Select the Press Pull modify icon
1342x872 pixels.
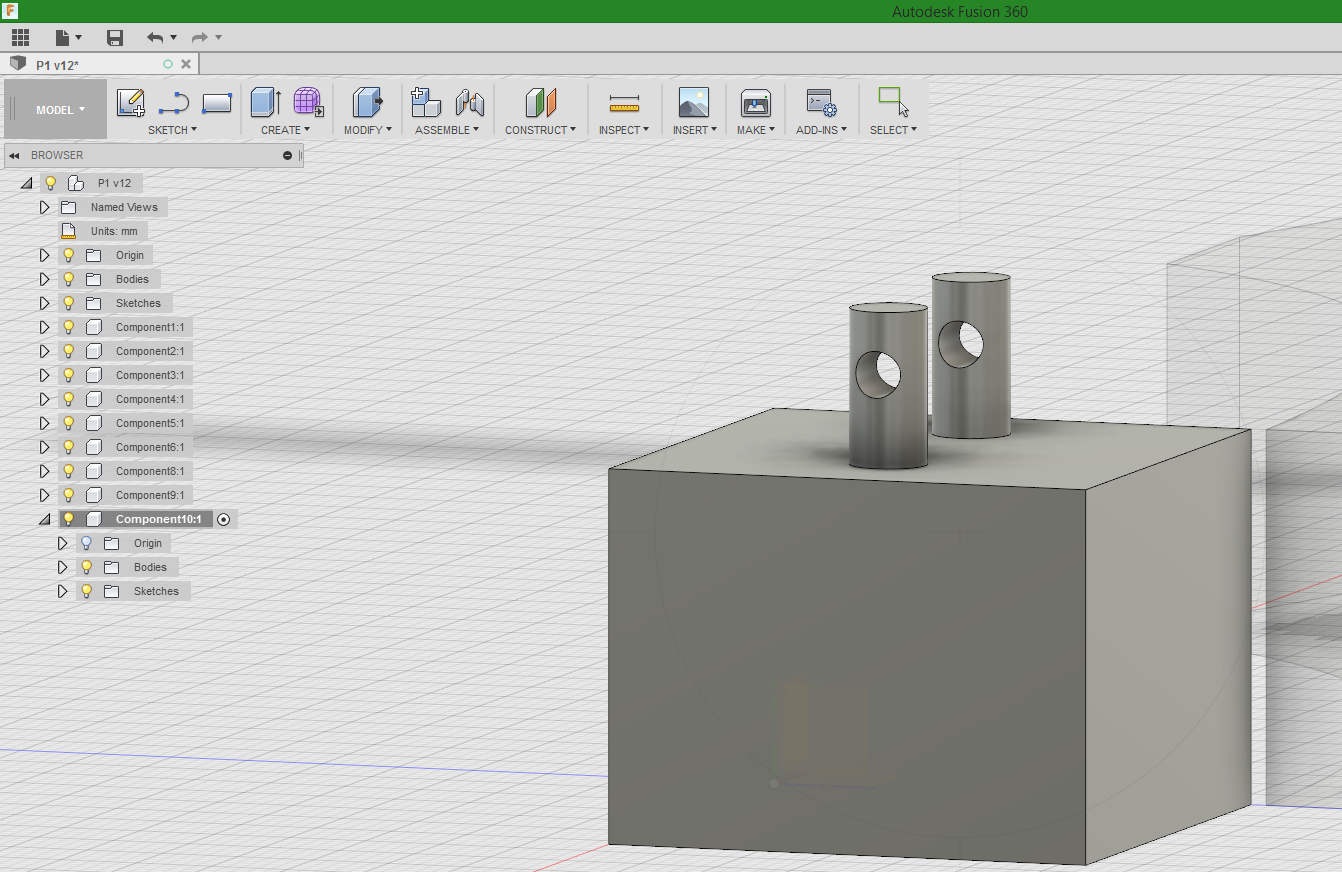click(x=368, y=103)
